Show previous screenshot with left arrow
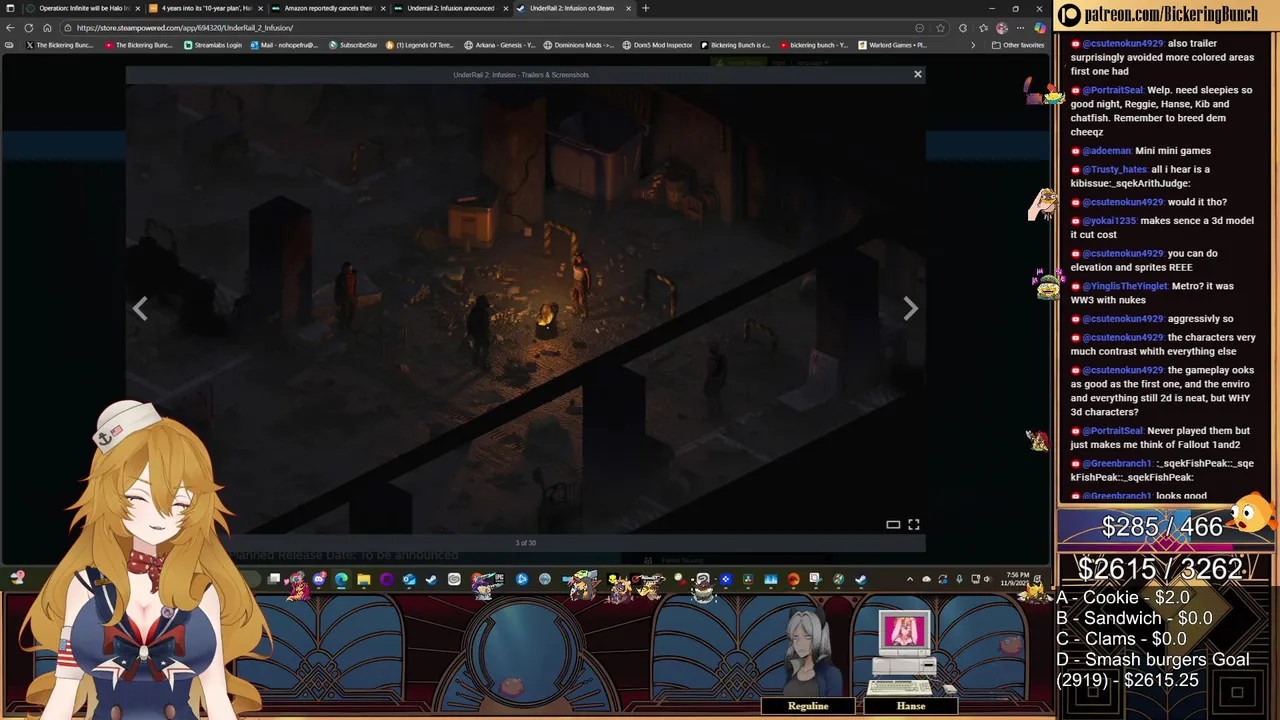This screenshot has height=720, width=1280. point(140,309)
